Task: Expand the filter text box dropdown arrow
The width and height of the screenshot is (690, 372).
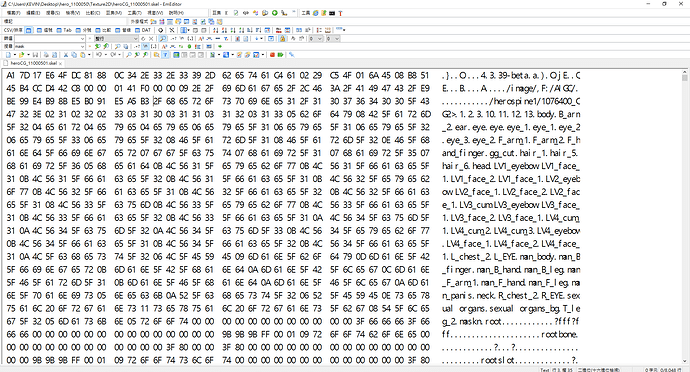Action: (x=82, y=38)
